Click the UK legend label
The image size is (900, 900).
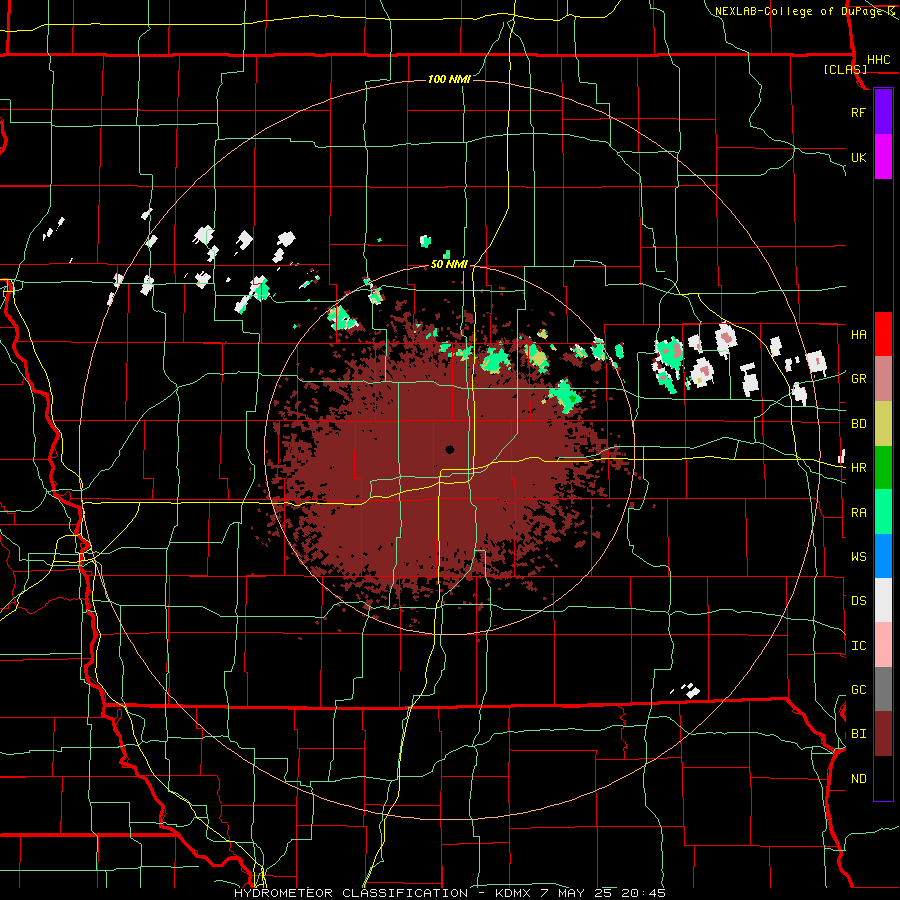pyautogui.click(x=859, y=157)
